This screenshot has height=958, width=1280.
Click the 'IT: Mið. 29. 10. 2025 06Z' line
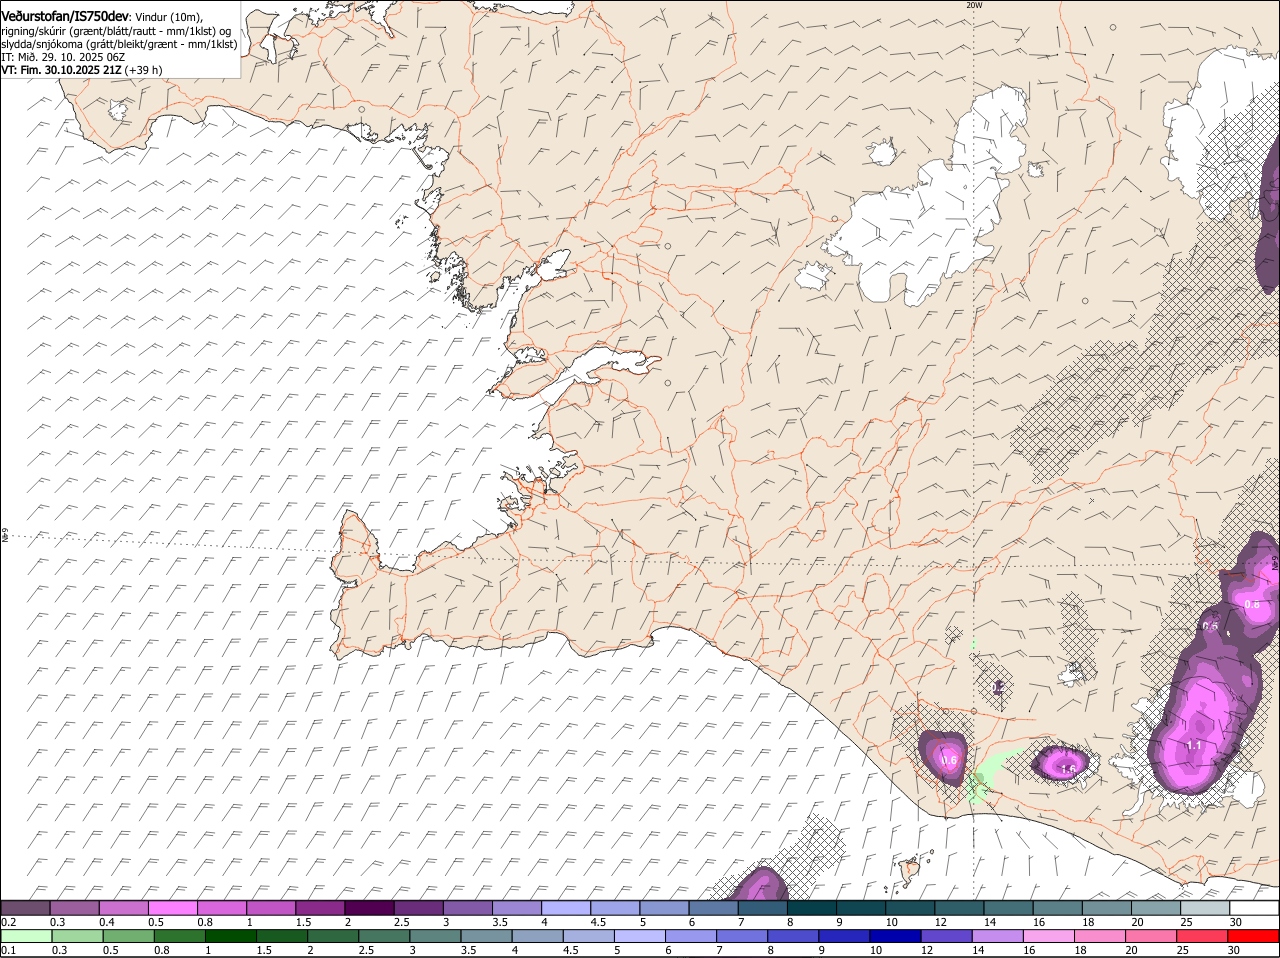pos(63,57)
